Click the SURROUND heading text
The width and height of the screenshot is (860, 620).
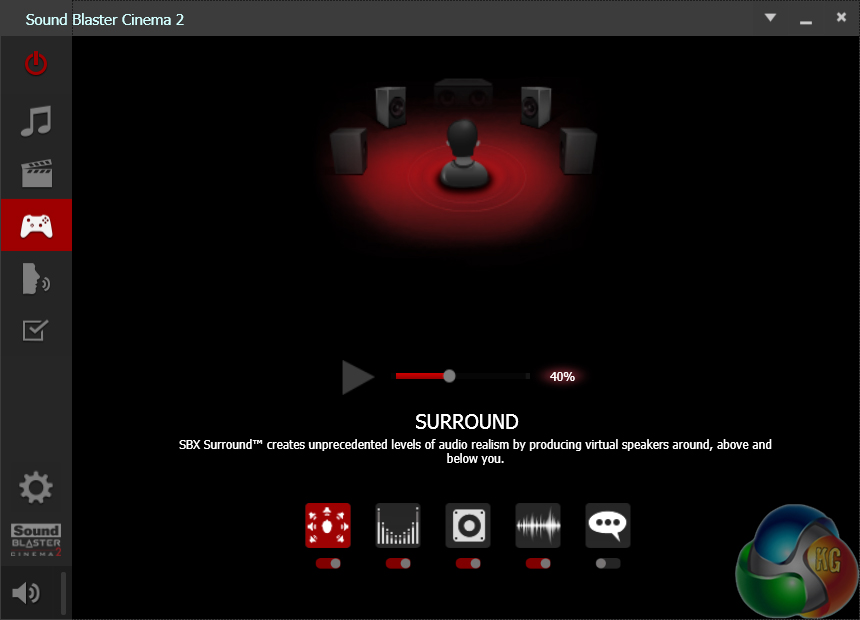[467, 421]
